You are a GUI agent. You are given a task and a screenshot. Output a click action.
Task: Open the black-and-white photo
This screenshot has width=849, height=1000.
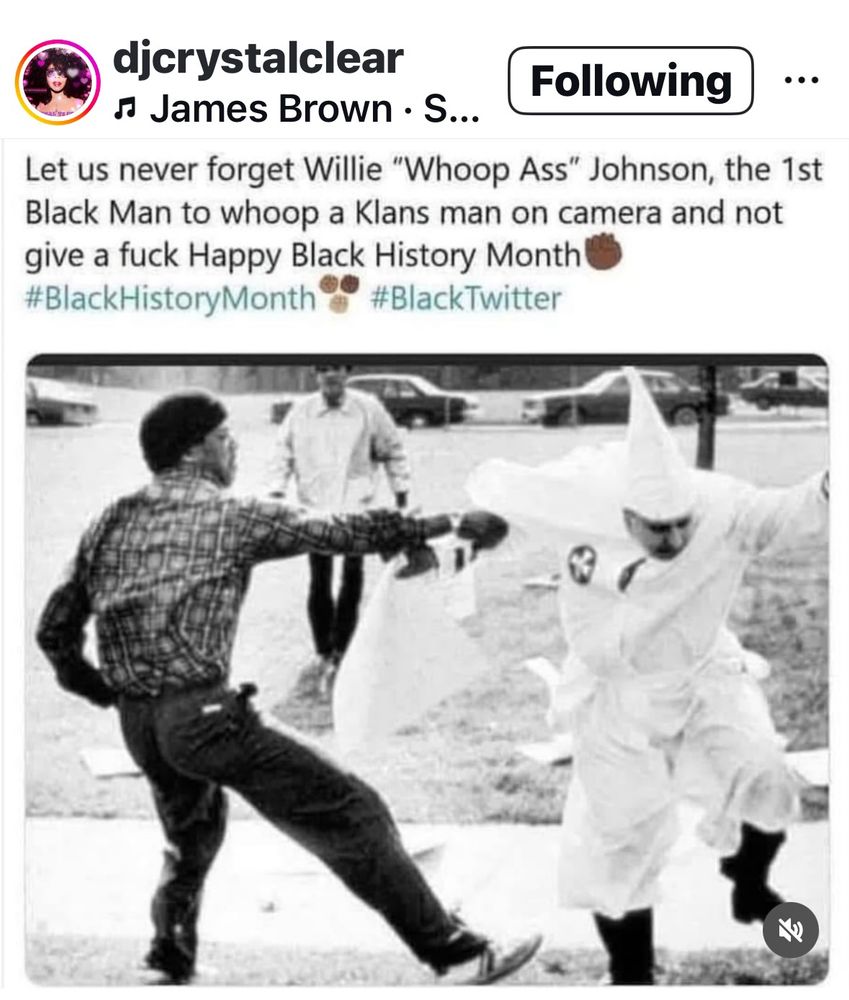point(427,670)
